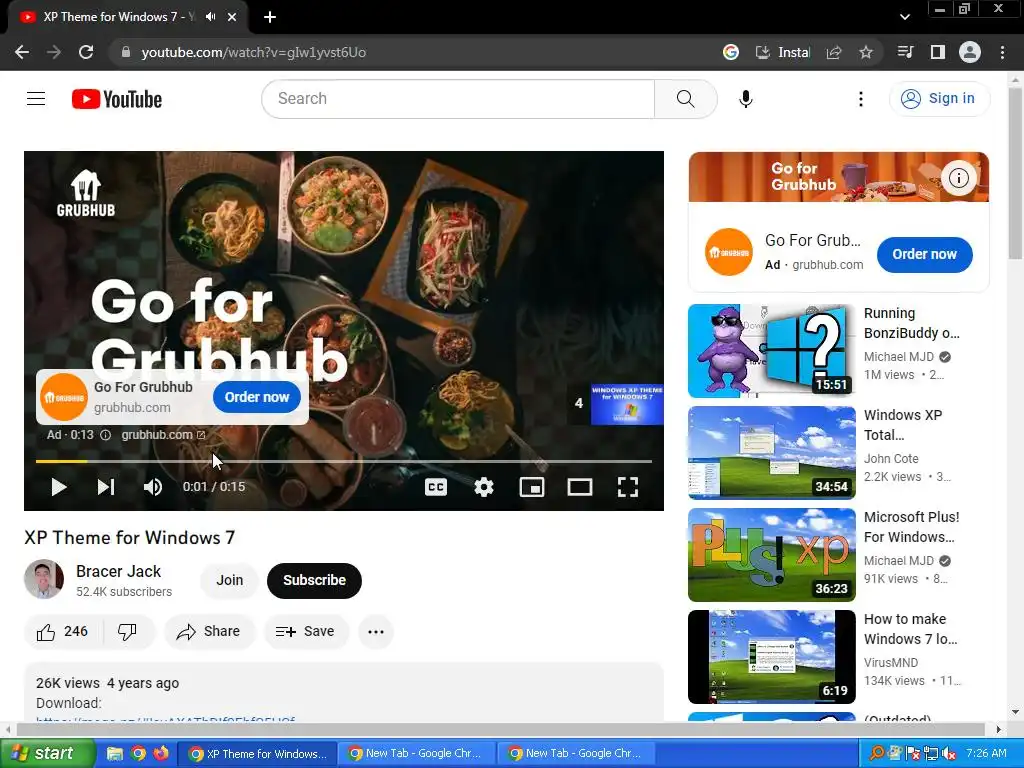Image resolution: width=1024 pixels, height=768 pixels.
Task: Click the system tray volume icon
Action: [948, 754]
